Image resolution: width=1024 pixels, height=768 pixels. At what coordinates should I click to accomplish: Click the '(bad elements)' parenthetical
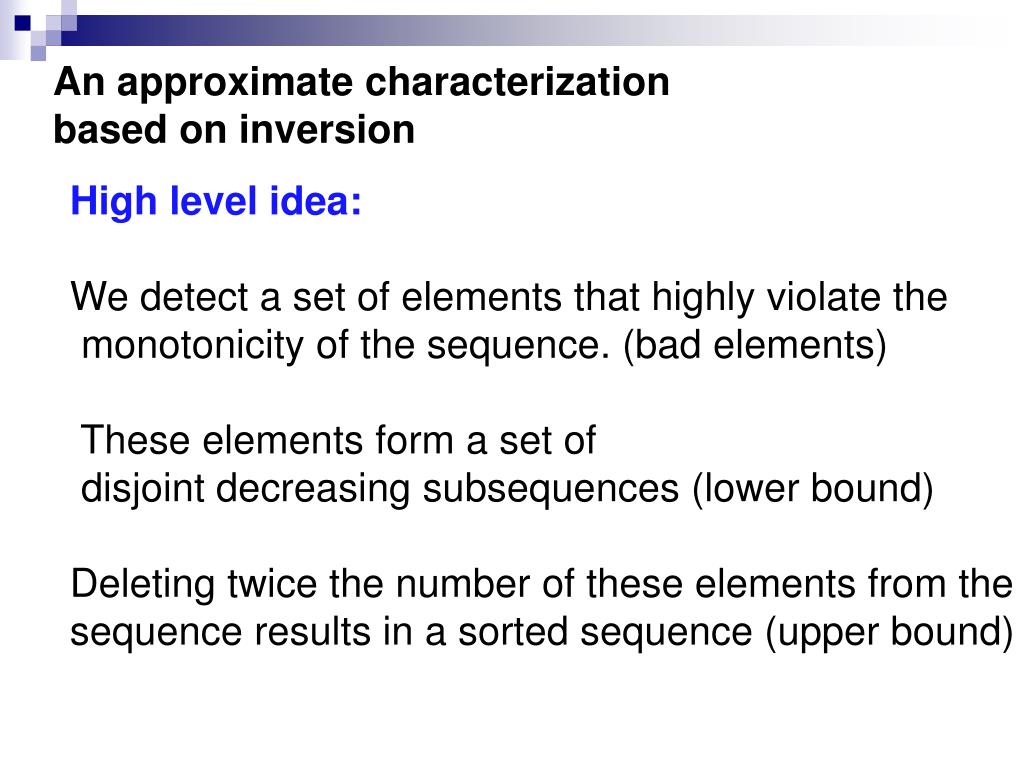click(755, 345)
